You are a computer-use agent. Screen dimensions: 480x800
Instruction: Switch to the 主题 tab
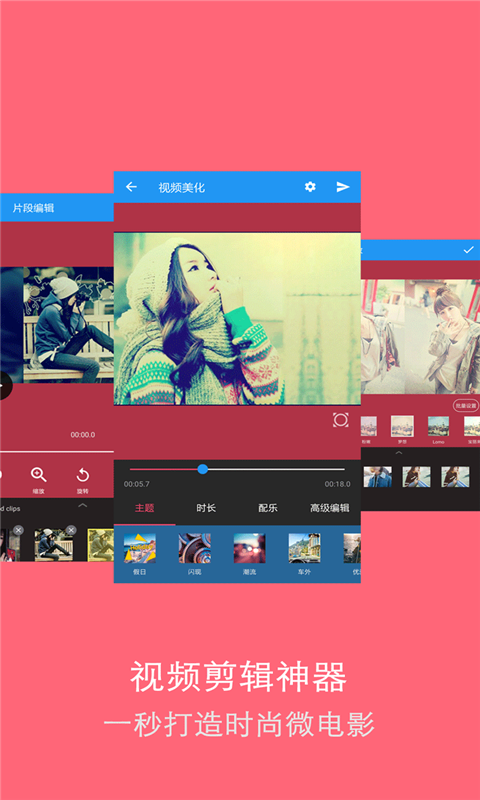pyautogui.click(x=144, y=508)
